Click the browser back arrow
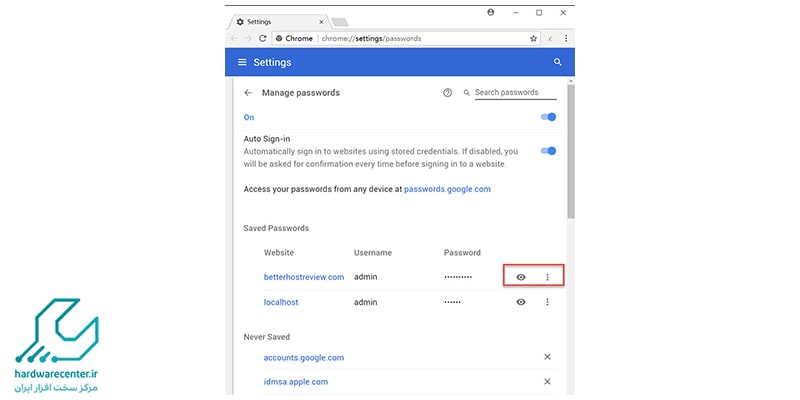 (x=234, y=38)
